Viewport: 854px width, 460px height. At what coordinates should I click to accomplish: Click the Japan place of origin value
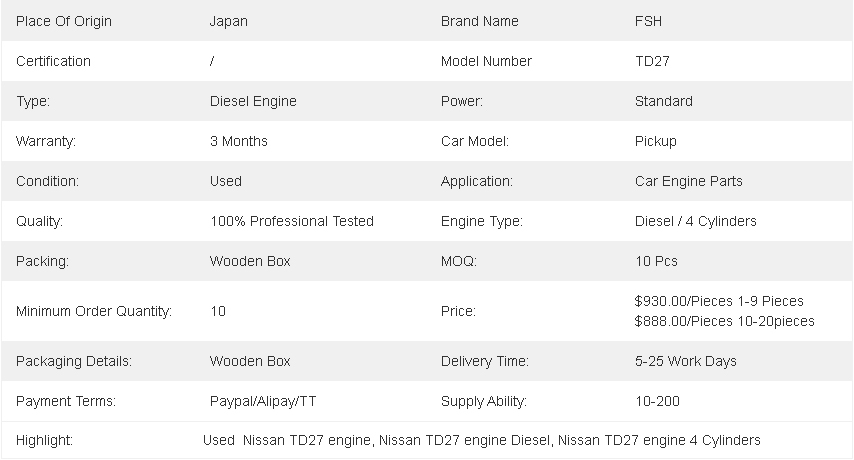(x=229, y=21)
